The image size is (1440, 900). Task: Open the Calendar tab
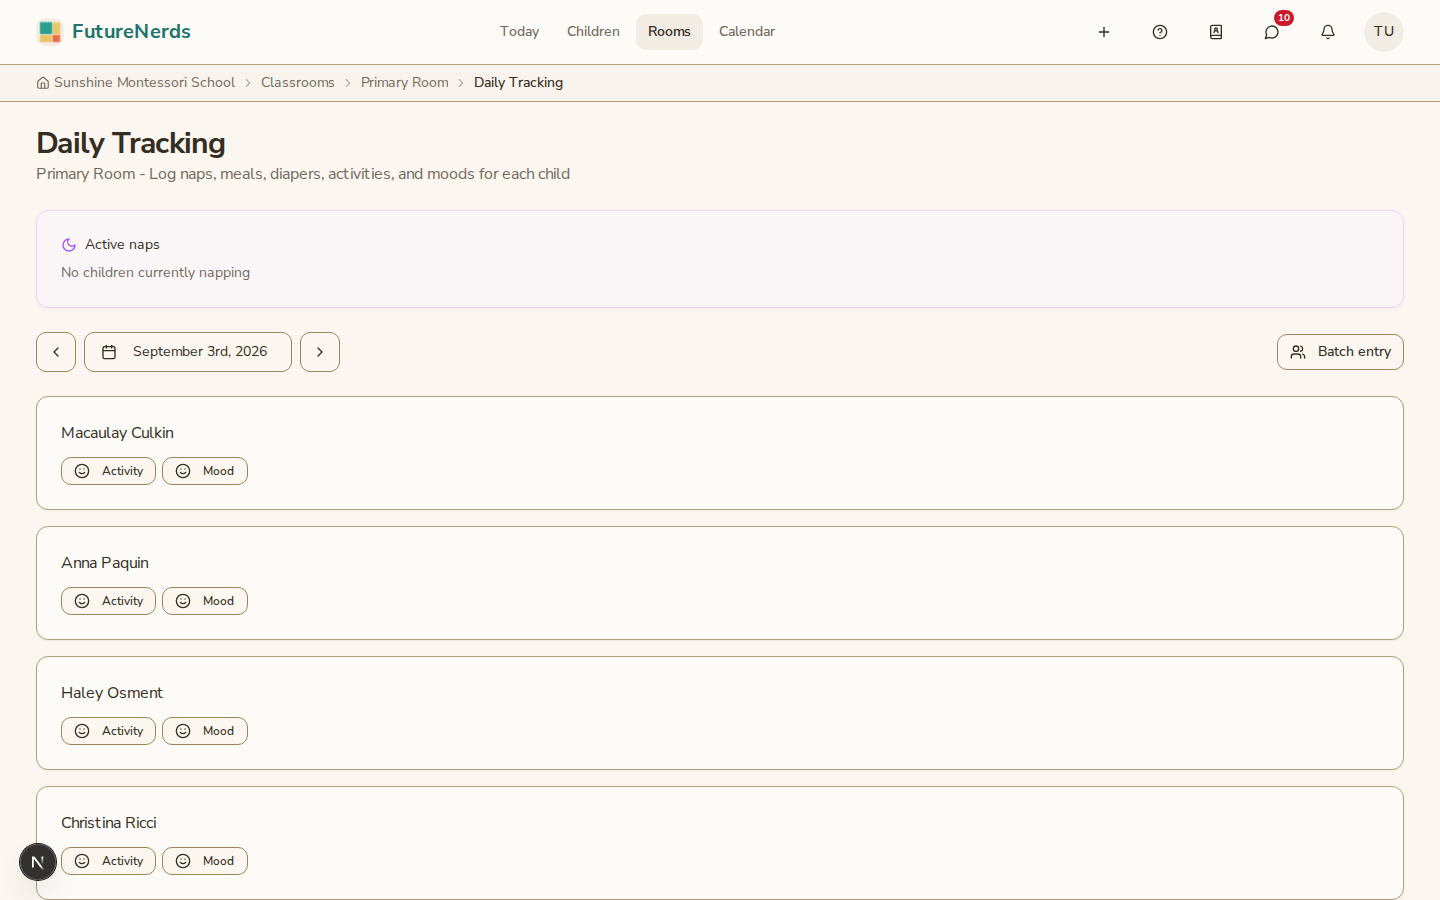pyautogui.click(x=747, y=32)
